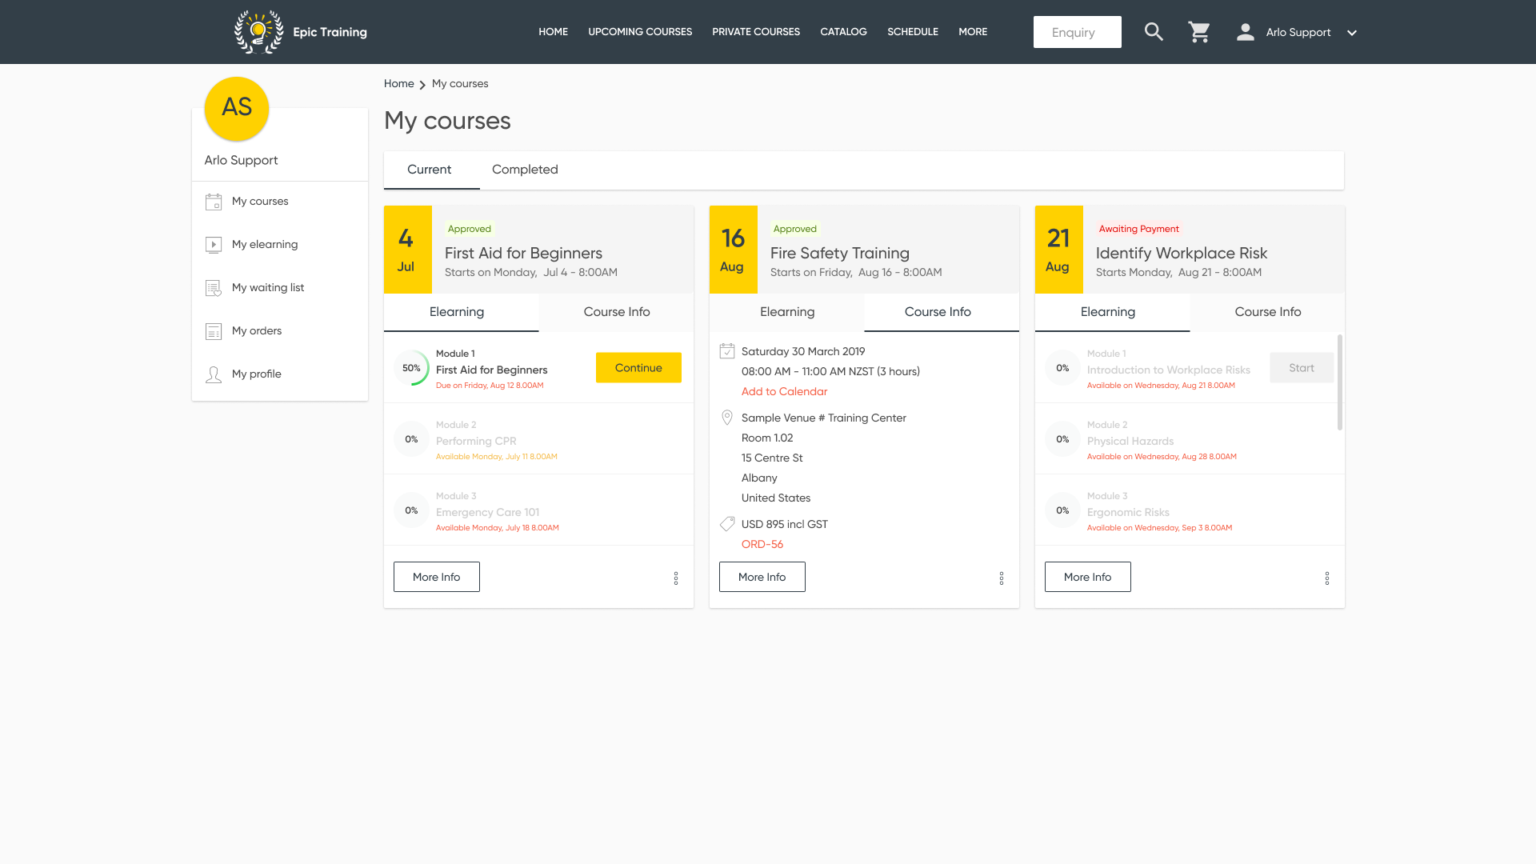Expand the Arlo Support account dropdown
Screen dimensions: 1536x864
pyautogui.click(x=1352, y=32)
